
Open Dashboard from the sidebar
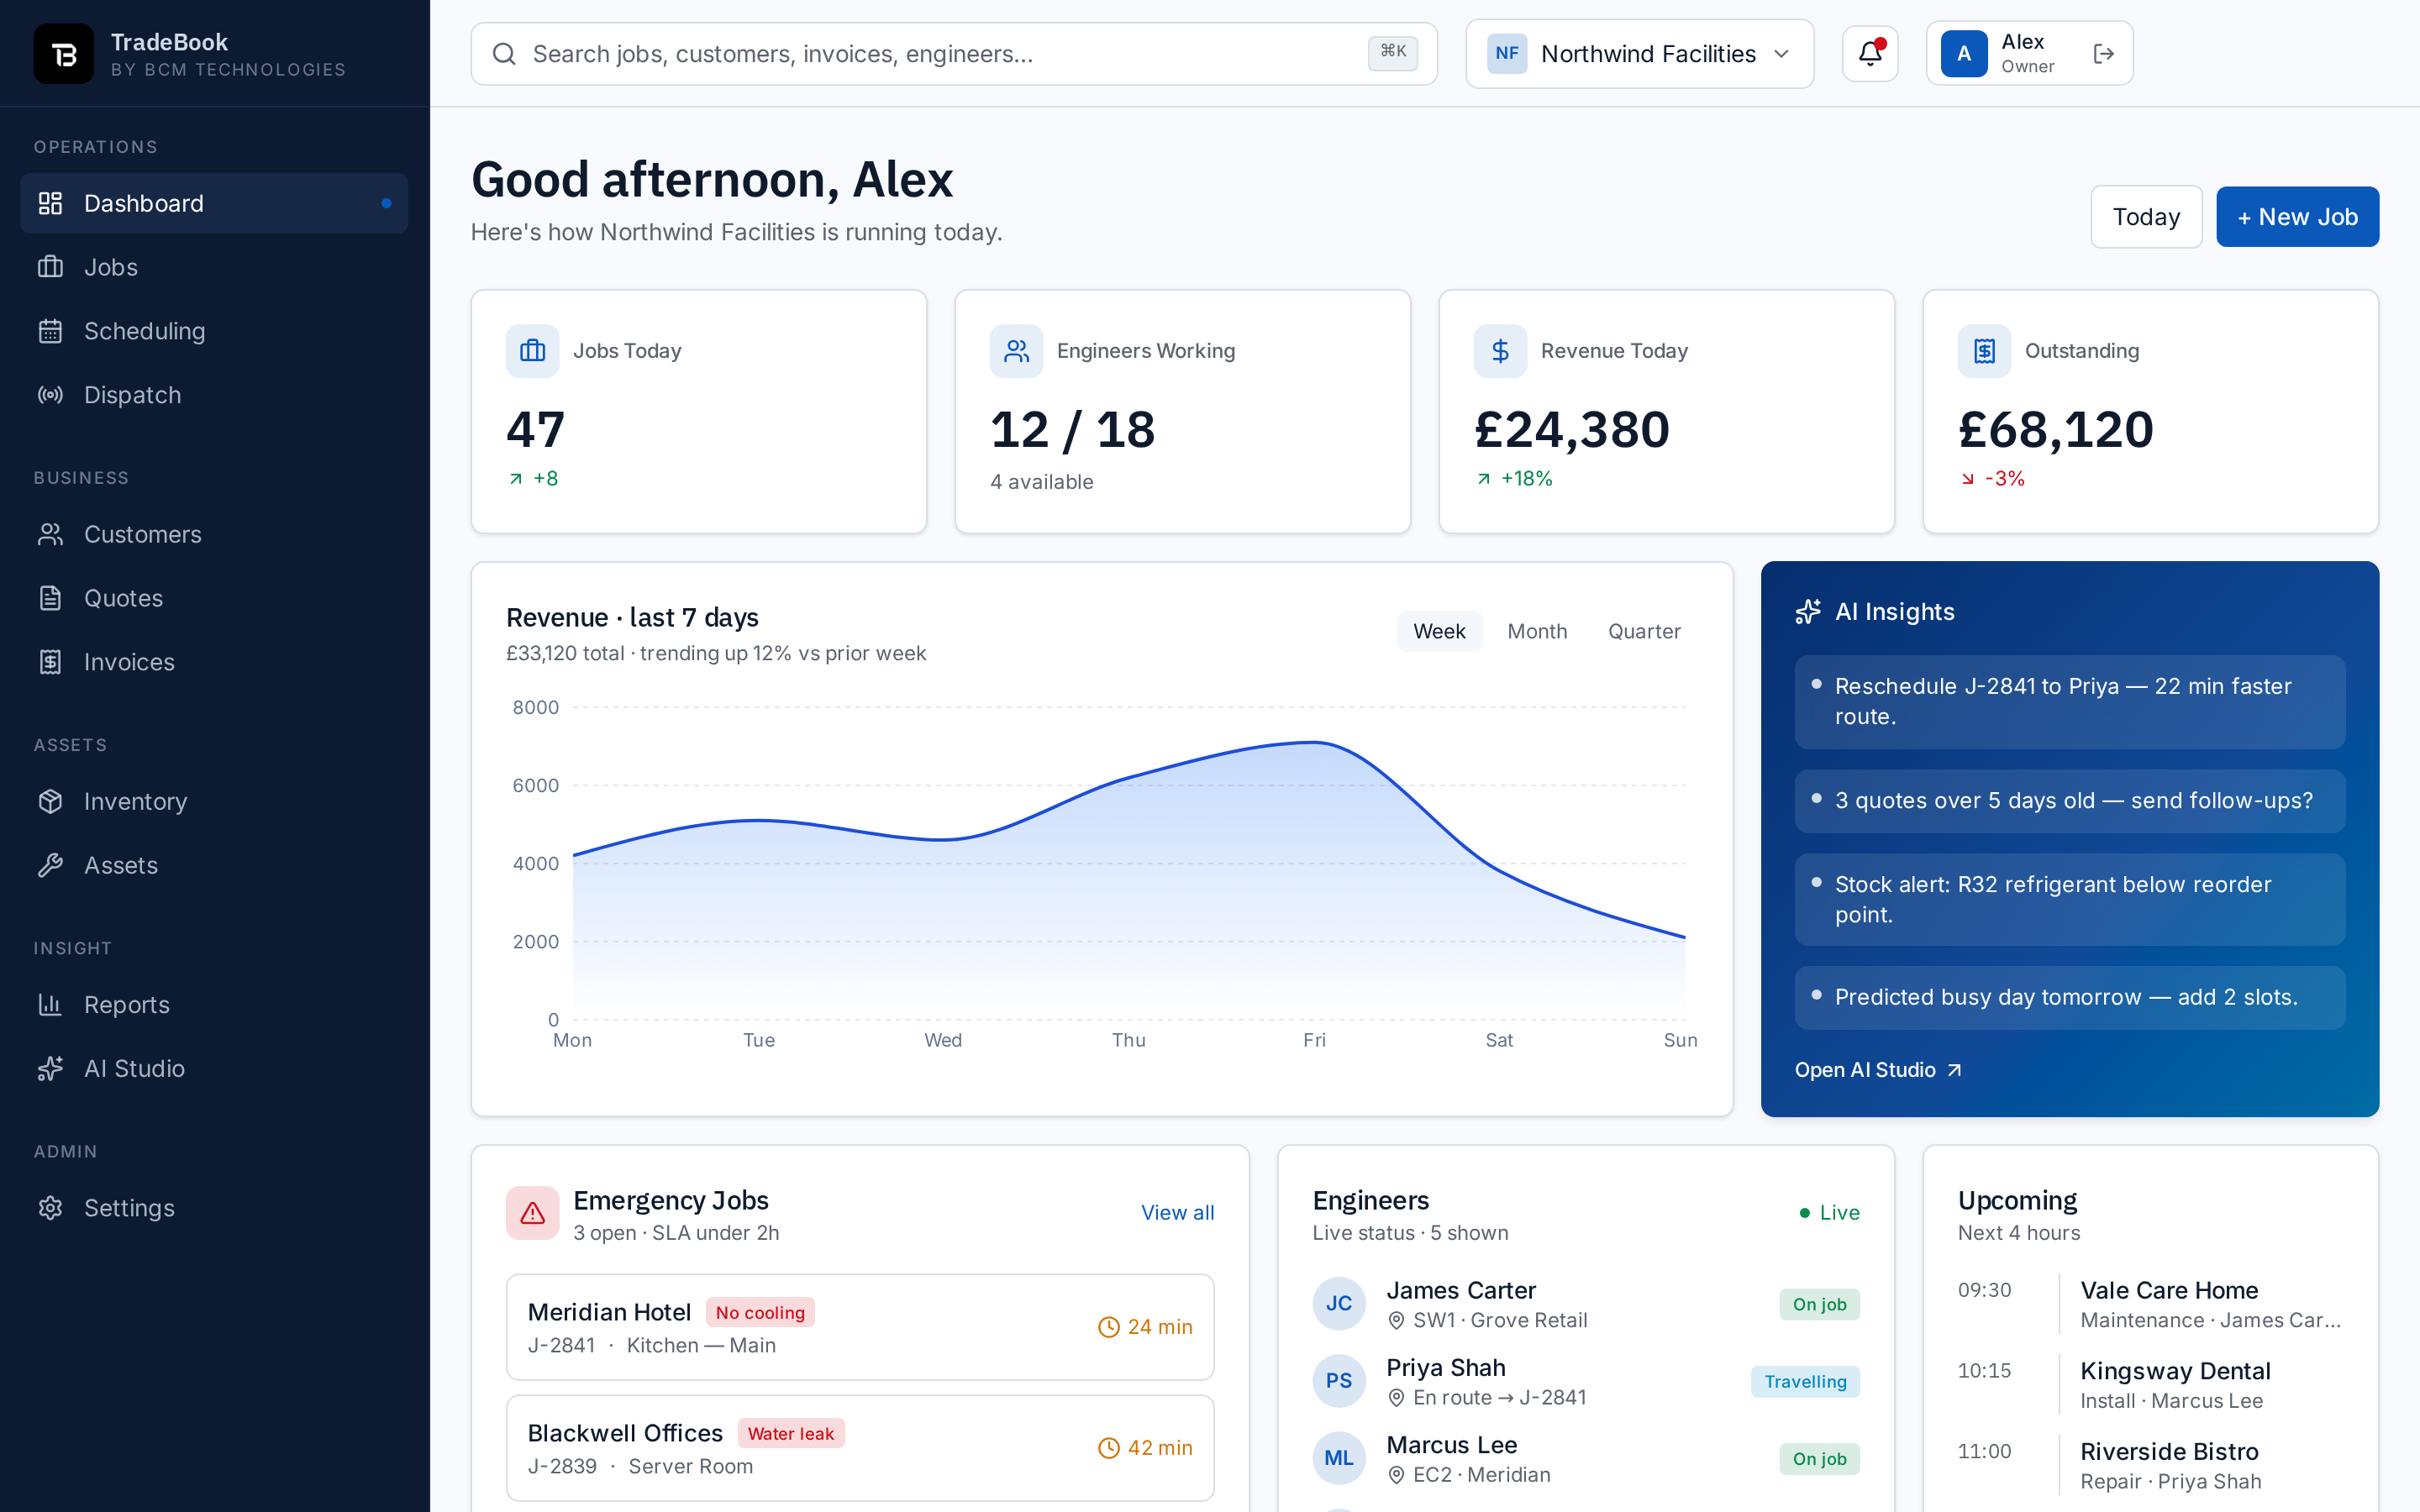214,203
